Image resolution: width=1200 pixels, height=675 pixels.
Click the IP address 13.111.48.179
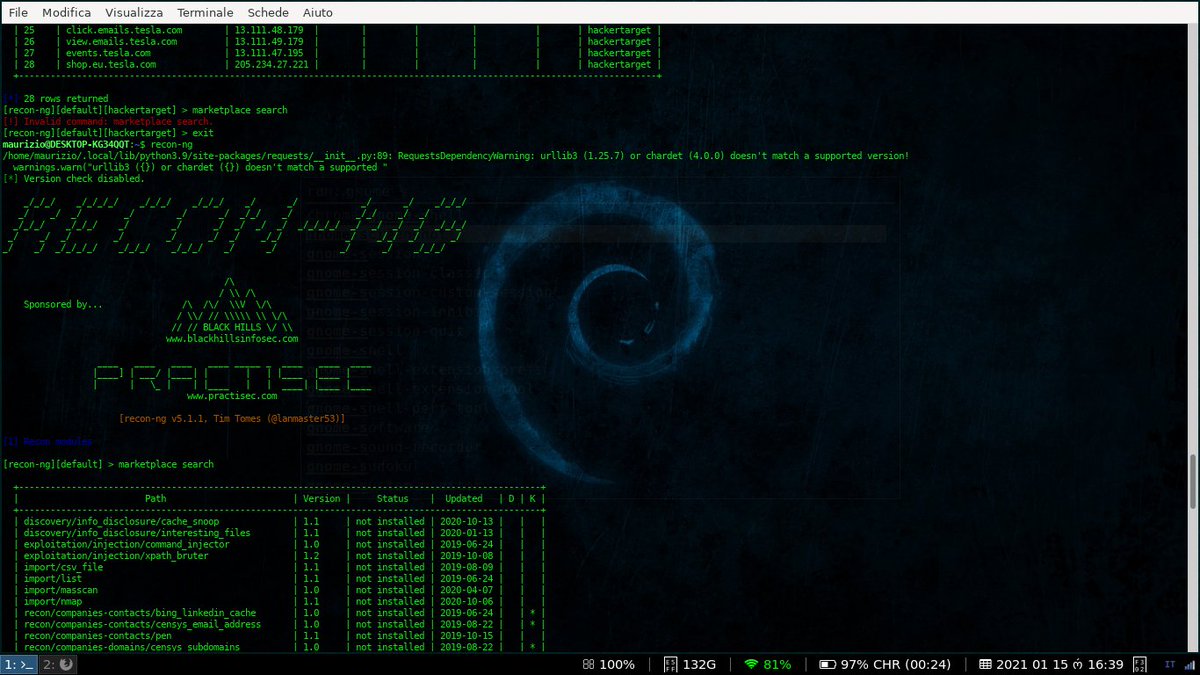coord(269,31)
